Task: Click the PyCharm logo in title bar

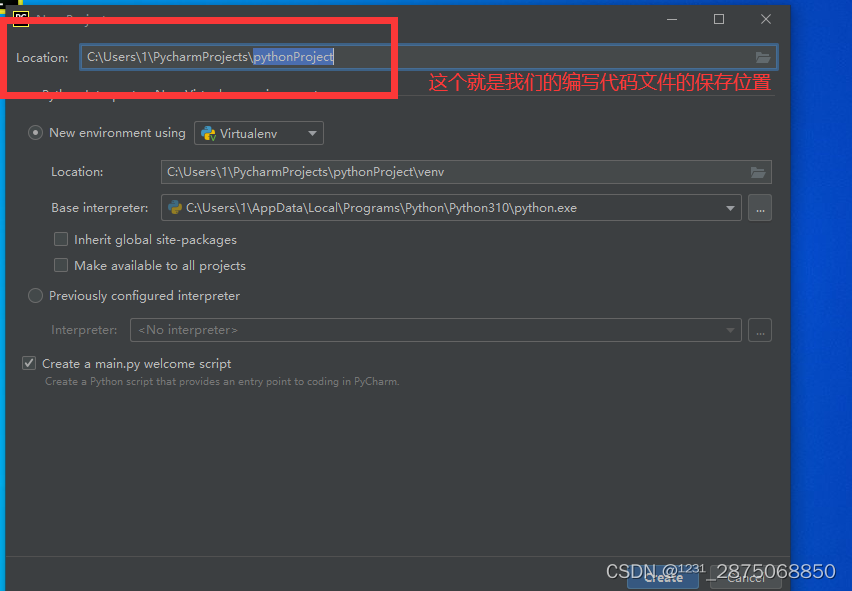Action: pos(21,18)
